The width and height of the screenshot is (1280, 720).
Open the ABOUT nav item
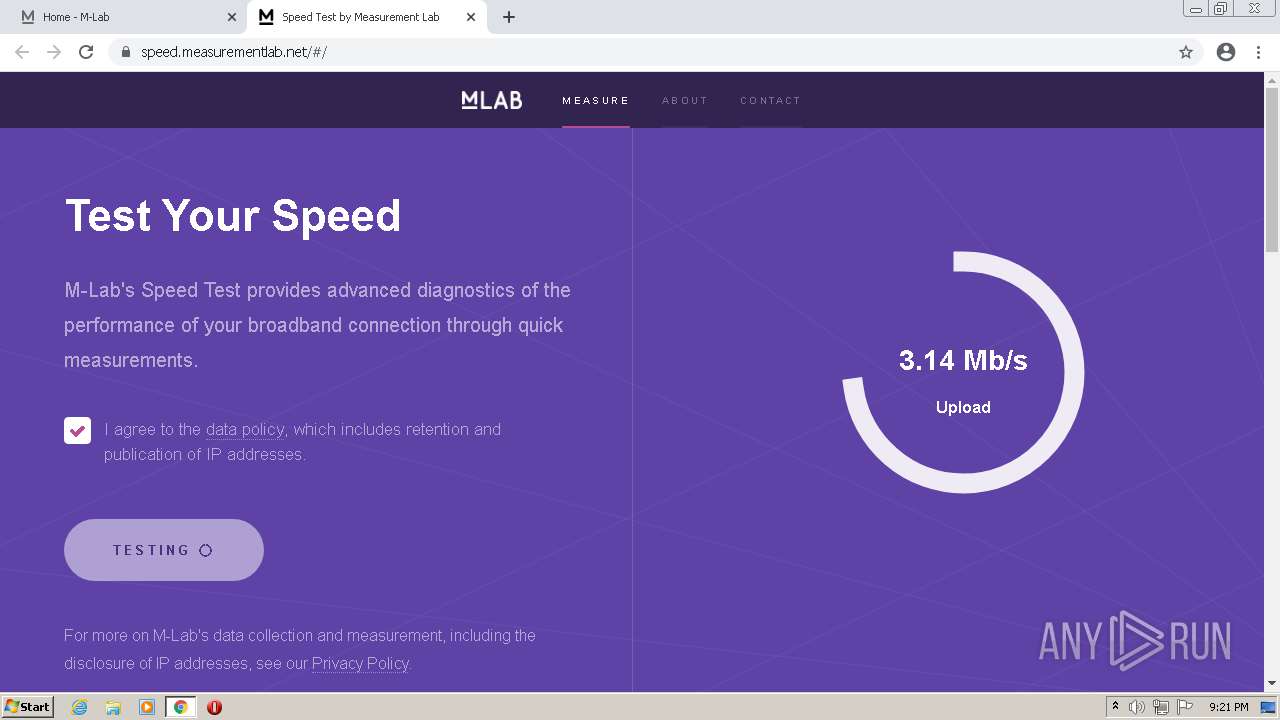(685, 100)
